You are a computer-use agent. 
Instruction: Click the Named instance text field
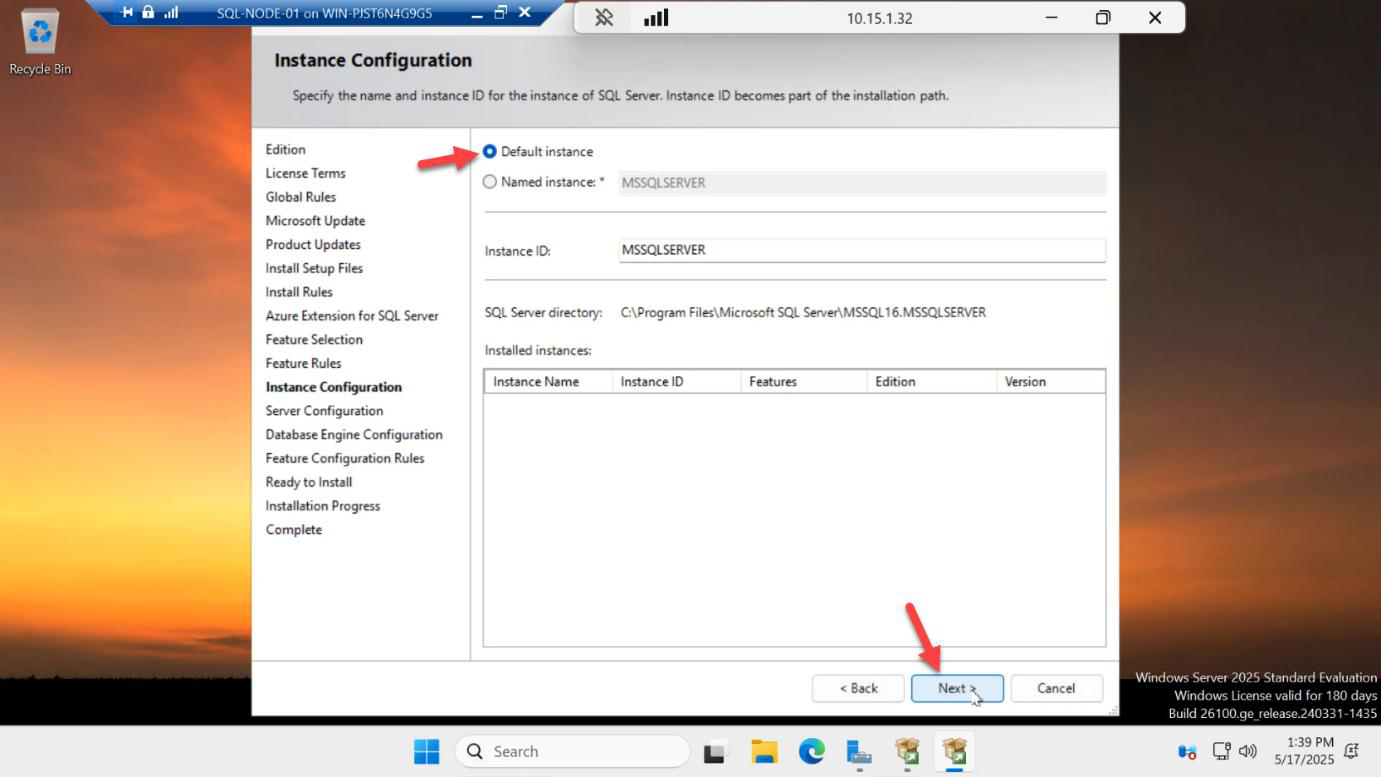(862, 183)
